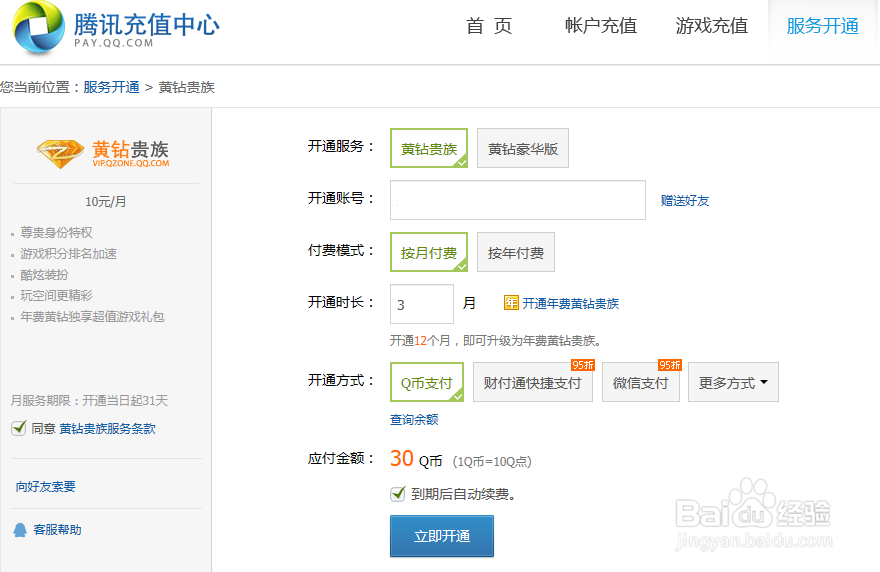Viewport: 880px width, 572px height.
Task: Select the 黄钻豪华版 service option
Action: pos(522,148)
